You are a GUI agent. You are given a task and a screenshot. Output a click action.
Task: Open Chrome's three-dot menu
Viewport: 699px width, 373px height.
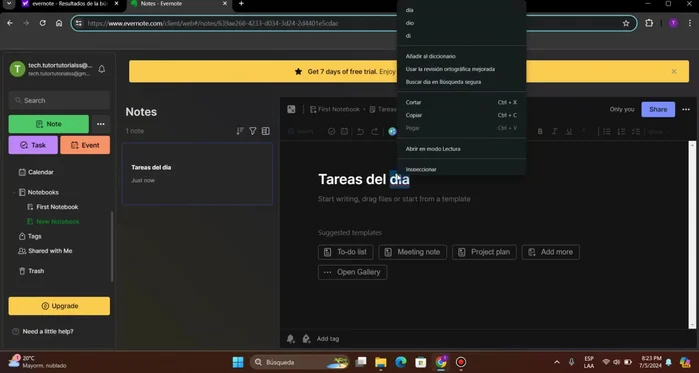tap(690, 23)
